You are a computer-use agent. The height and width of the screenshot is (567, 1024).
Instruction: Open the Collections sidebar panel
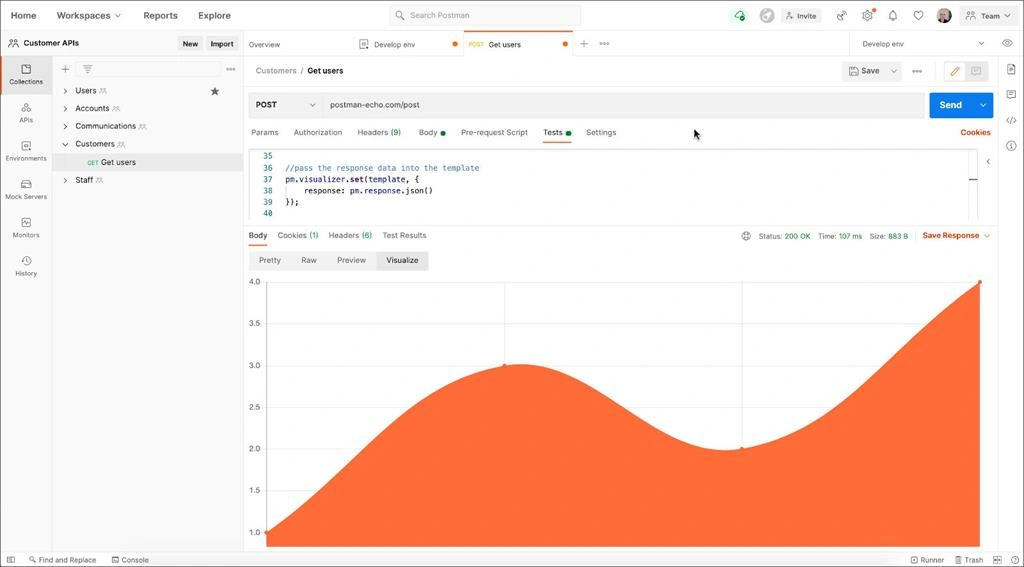[x=26, y=74]
